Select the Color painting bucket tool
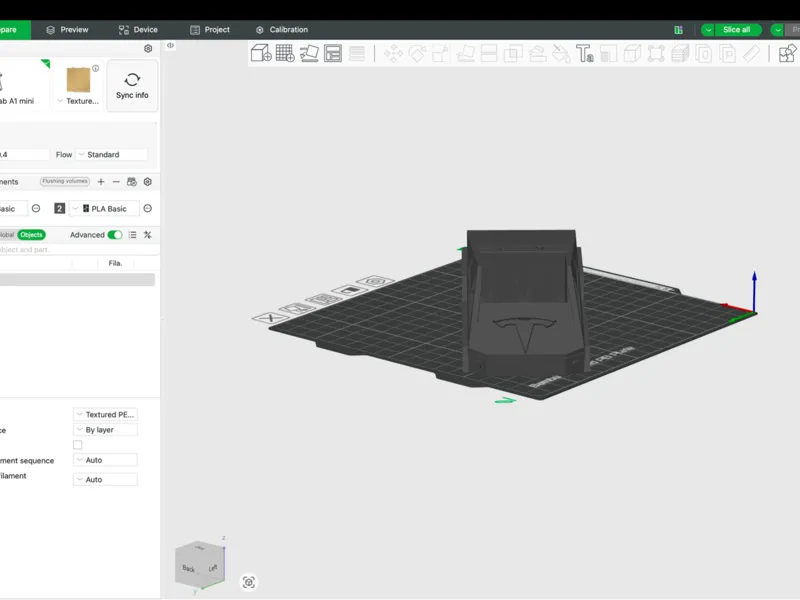 (561, 53)
